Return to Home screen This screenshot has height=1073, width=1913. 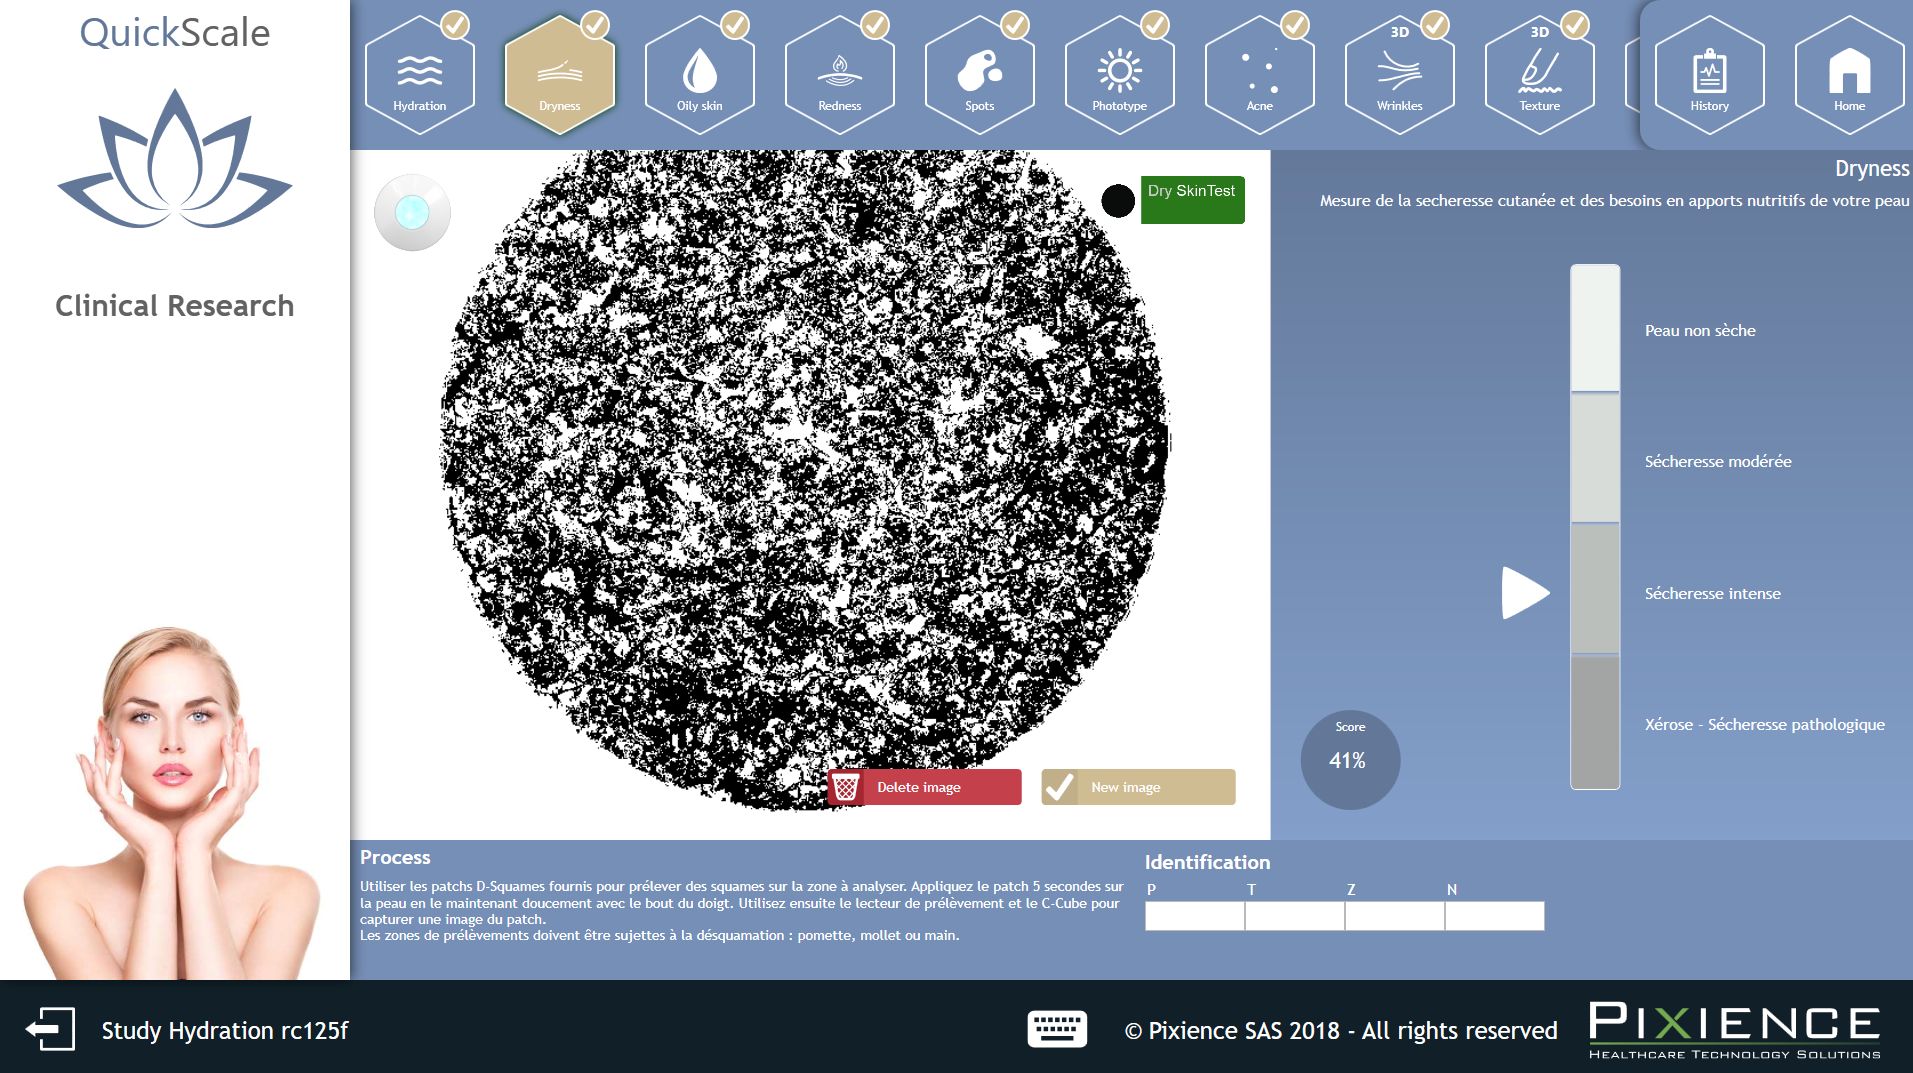tap(1849, 75)
